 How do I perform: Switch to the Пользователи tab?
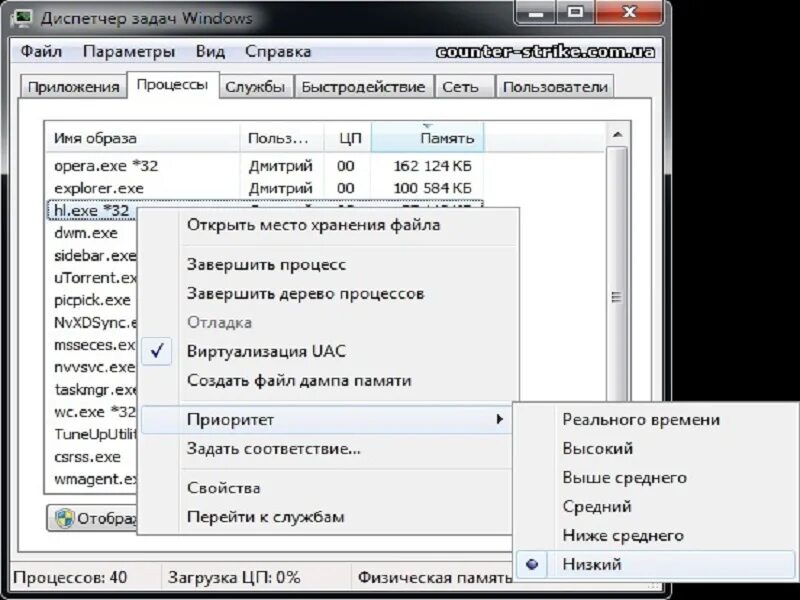[x=555, y=87]
